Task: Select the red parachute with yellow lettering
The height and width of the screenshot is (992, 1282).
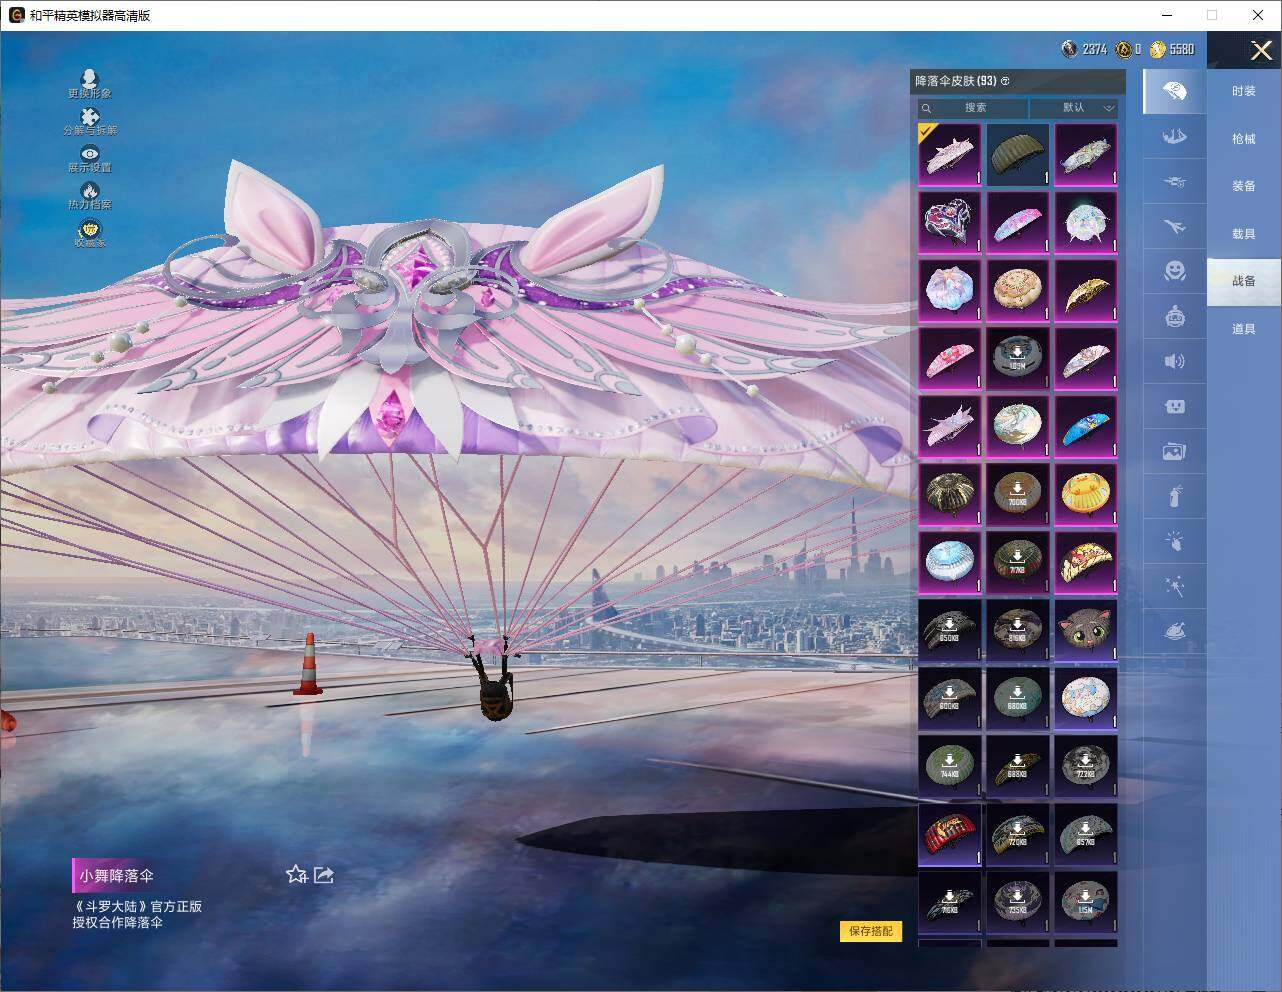Action: 949,835
